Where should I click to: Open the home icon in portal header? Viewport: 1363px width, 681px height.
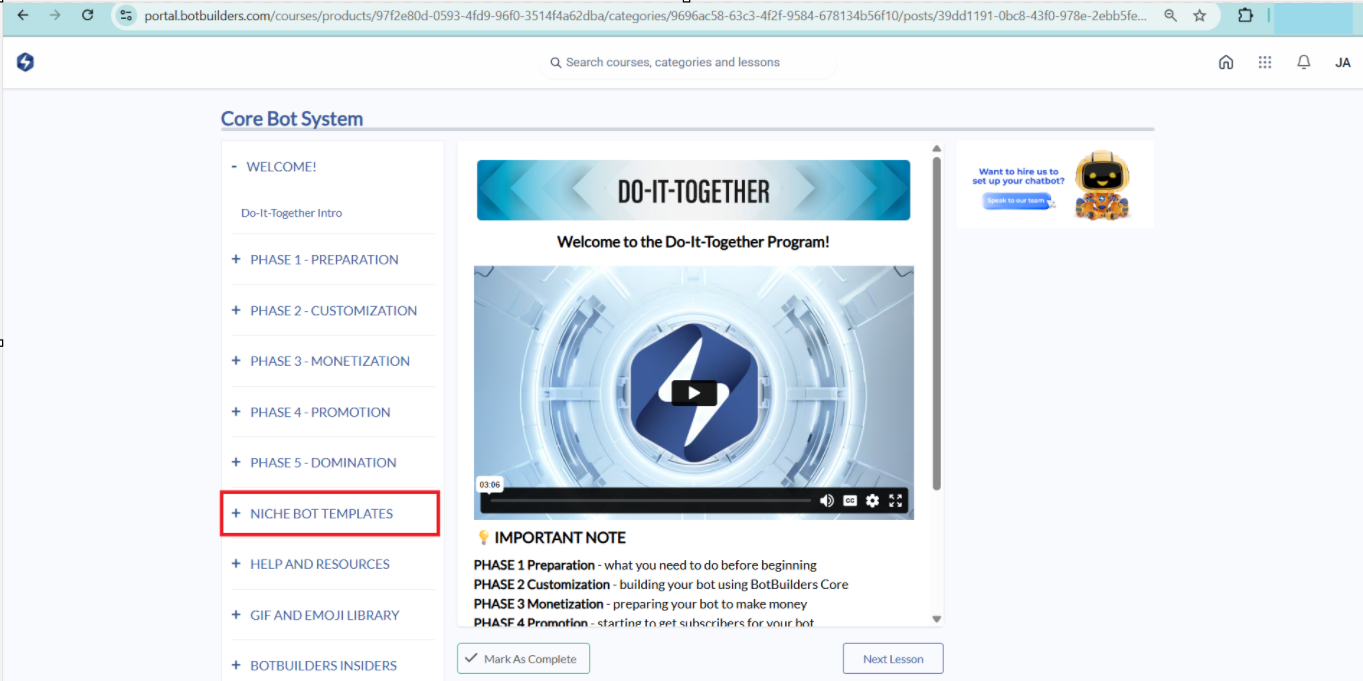pyautogui.click(x=1226, y=62)
